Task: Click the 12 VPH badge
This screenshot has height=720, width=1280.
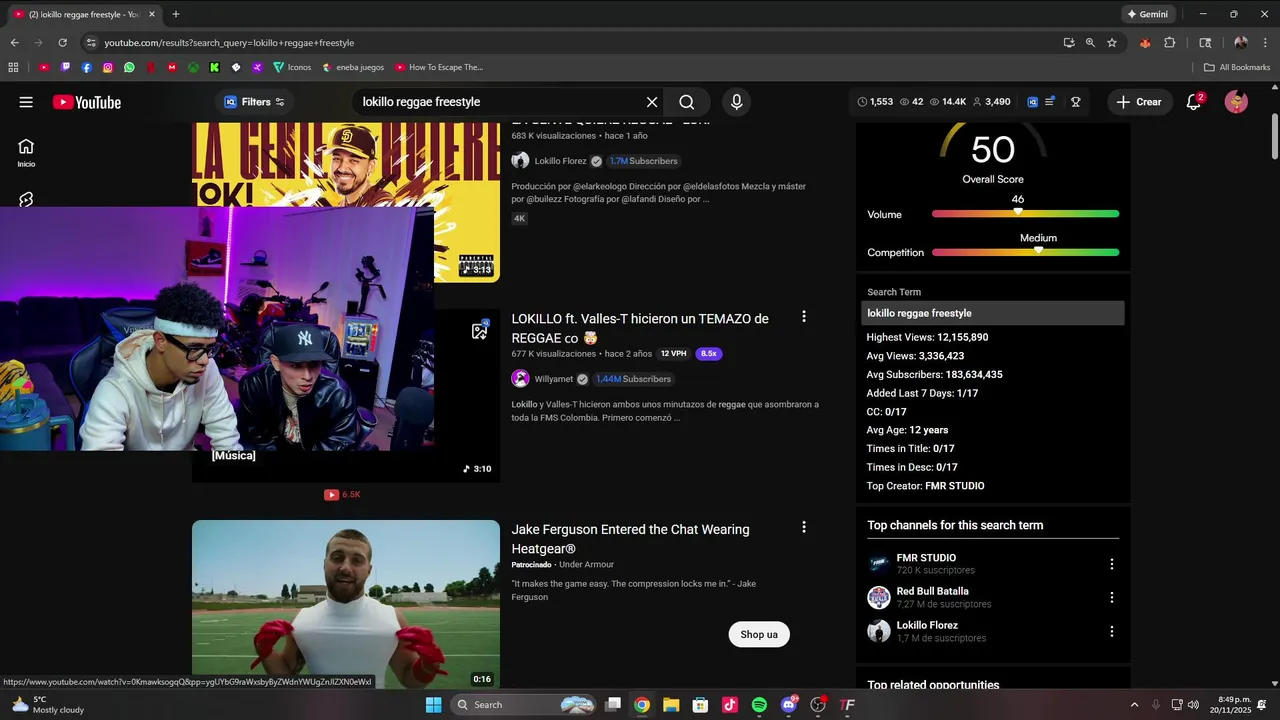Action: pyautogui.click(x=673, y=354)
